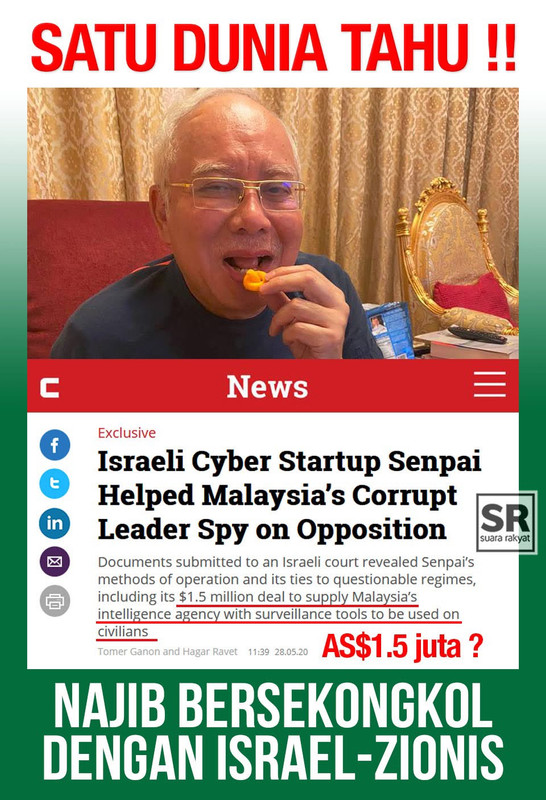Open the Israeli Cyber Startup Senpai headline
This screenshot has width=546, height=800.
tap(289, 495)
